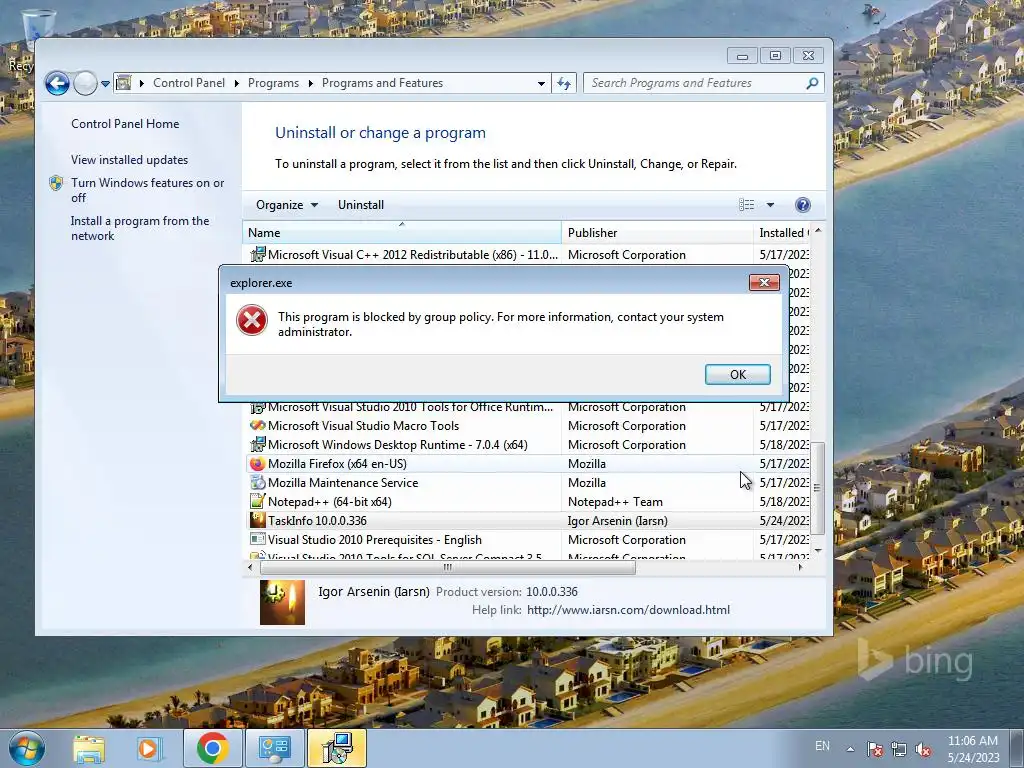Click Notepad++ Team publisher cell
This screenshot has width=1024, height=768.
click(615, 502)
